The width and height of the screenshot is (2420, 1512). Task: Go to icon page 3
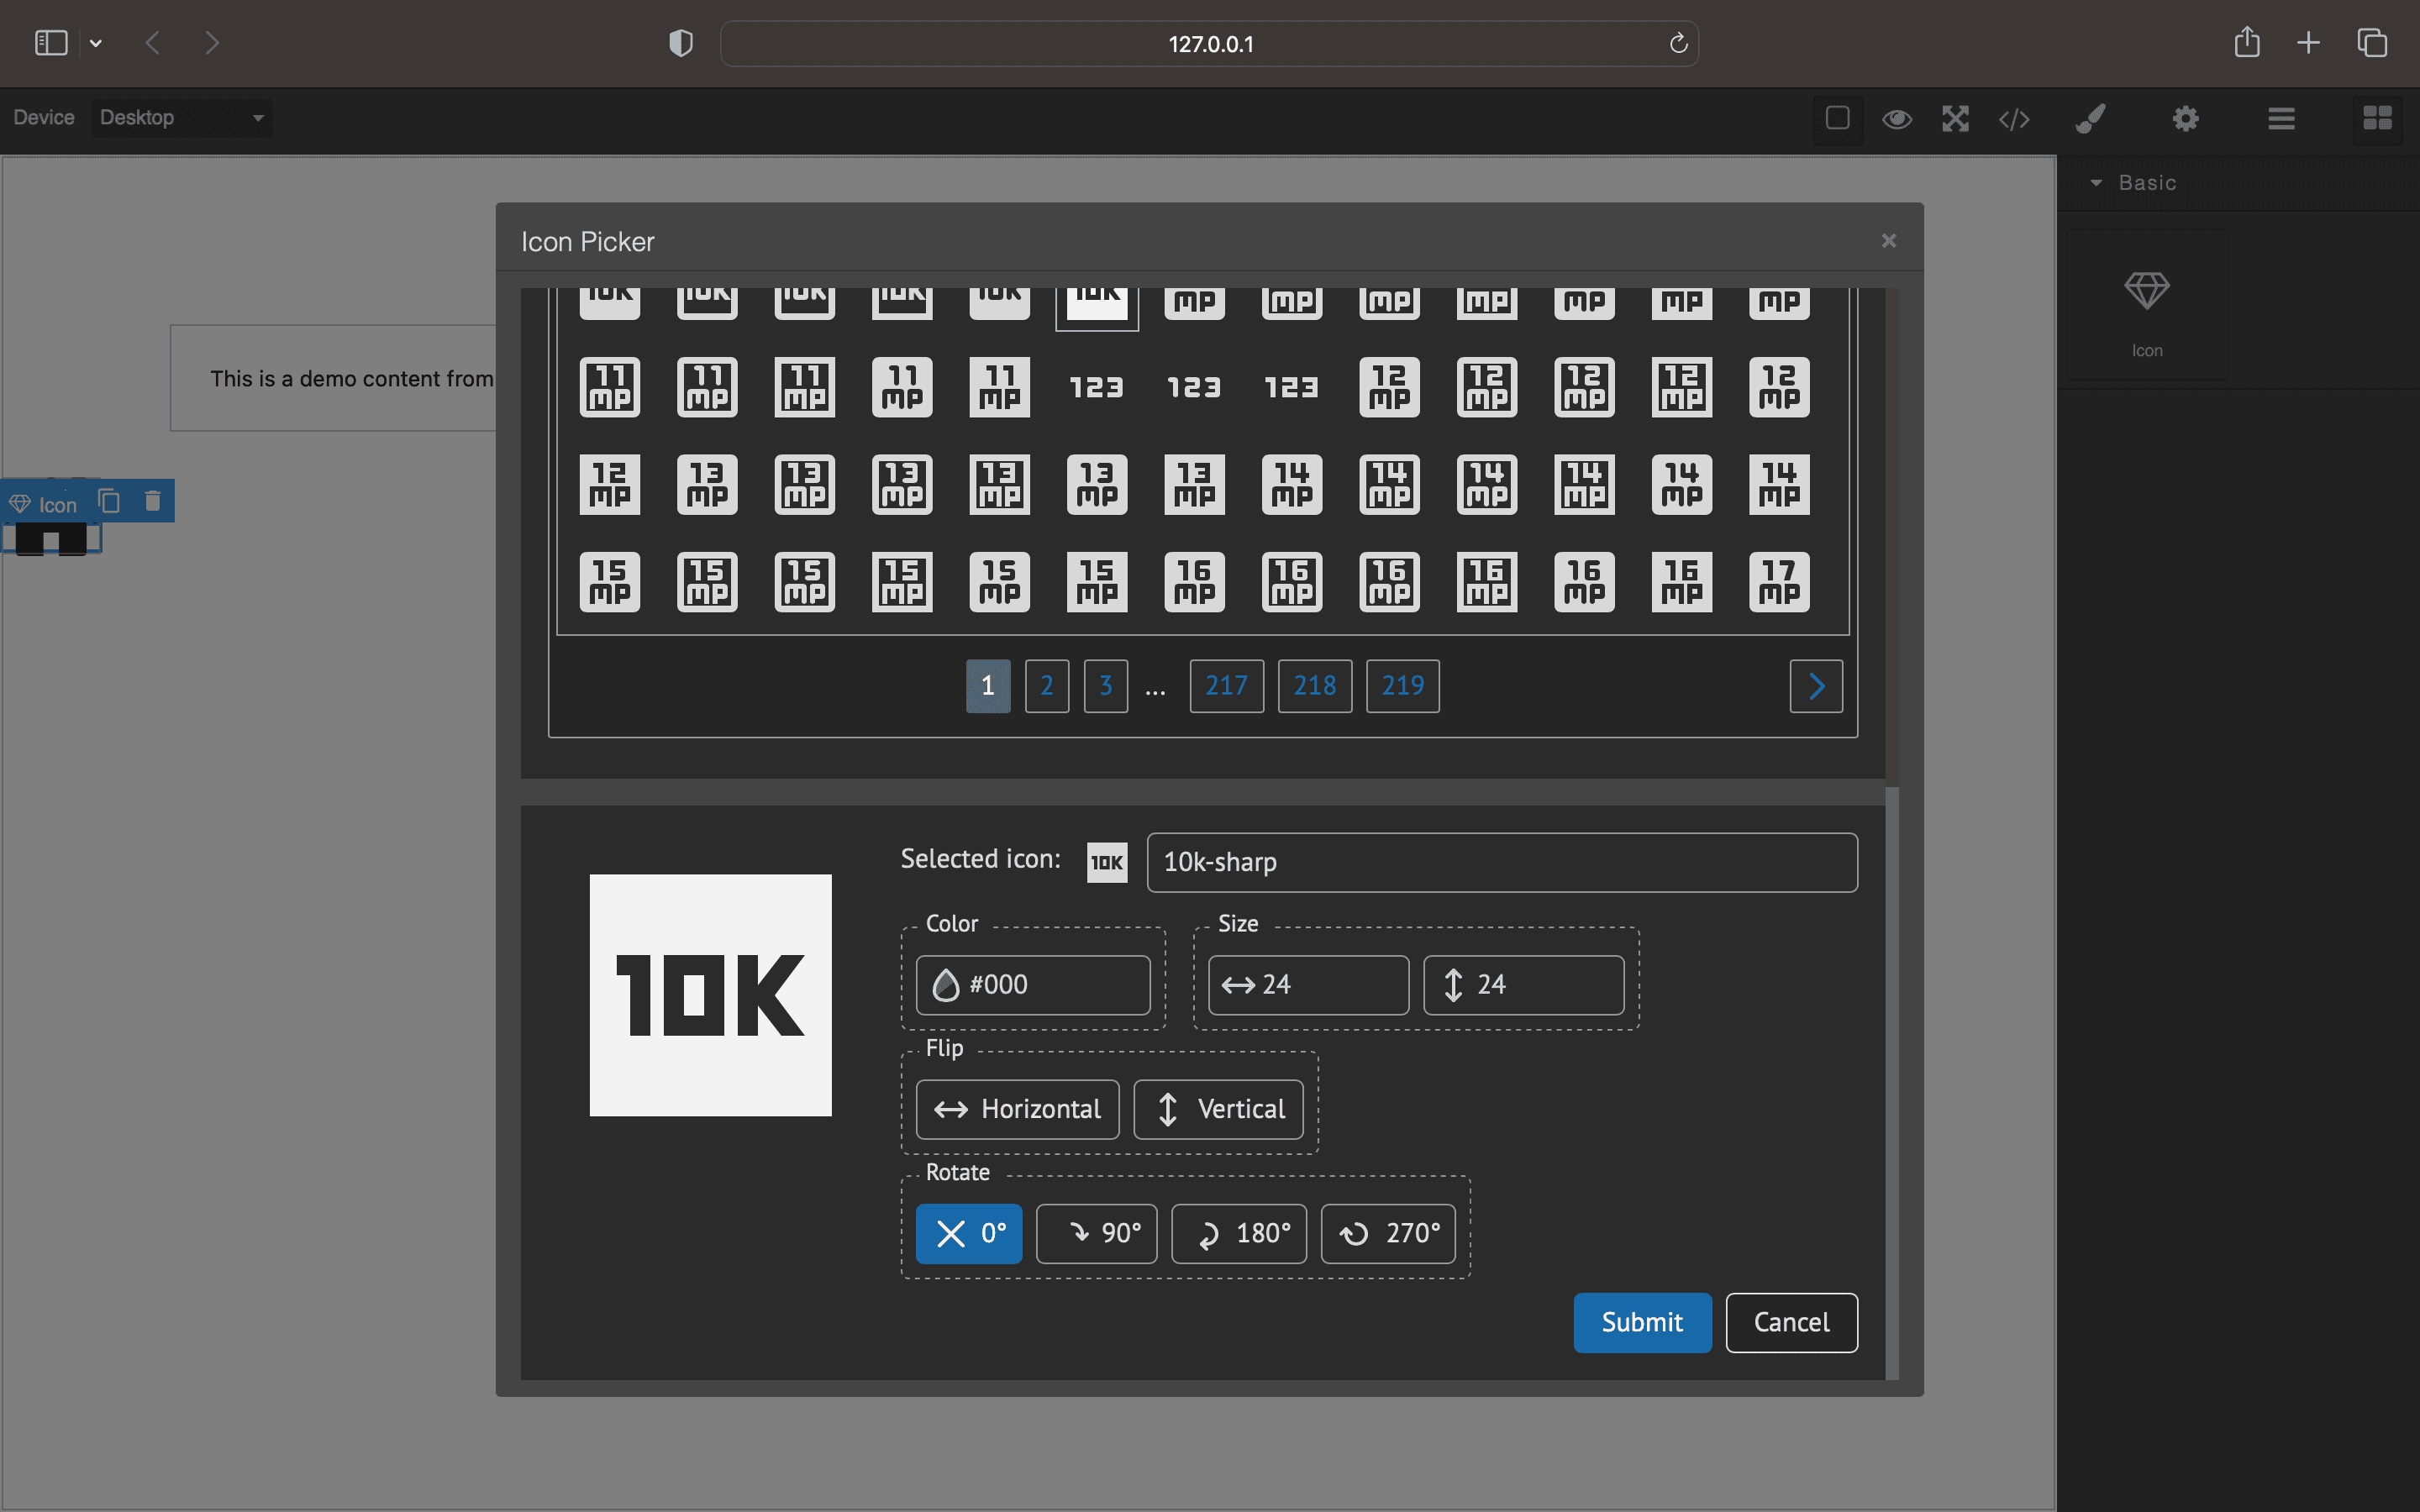click(x=1106, y=686)
